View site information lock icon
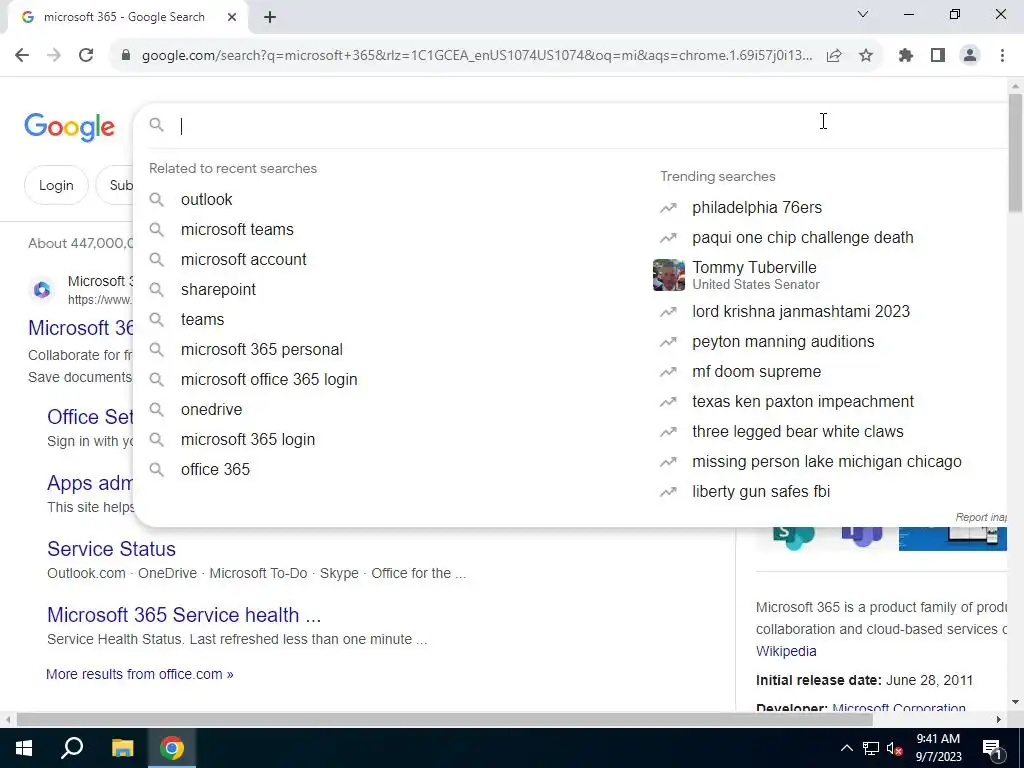This screenshot has width=1024, height=768. coord(126,56)
